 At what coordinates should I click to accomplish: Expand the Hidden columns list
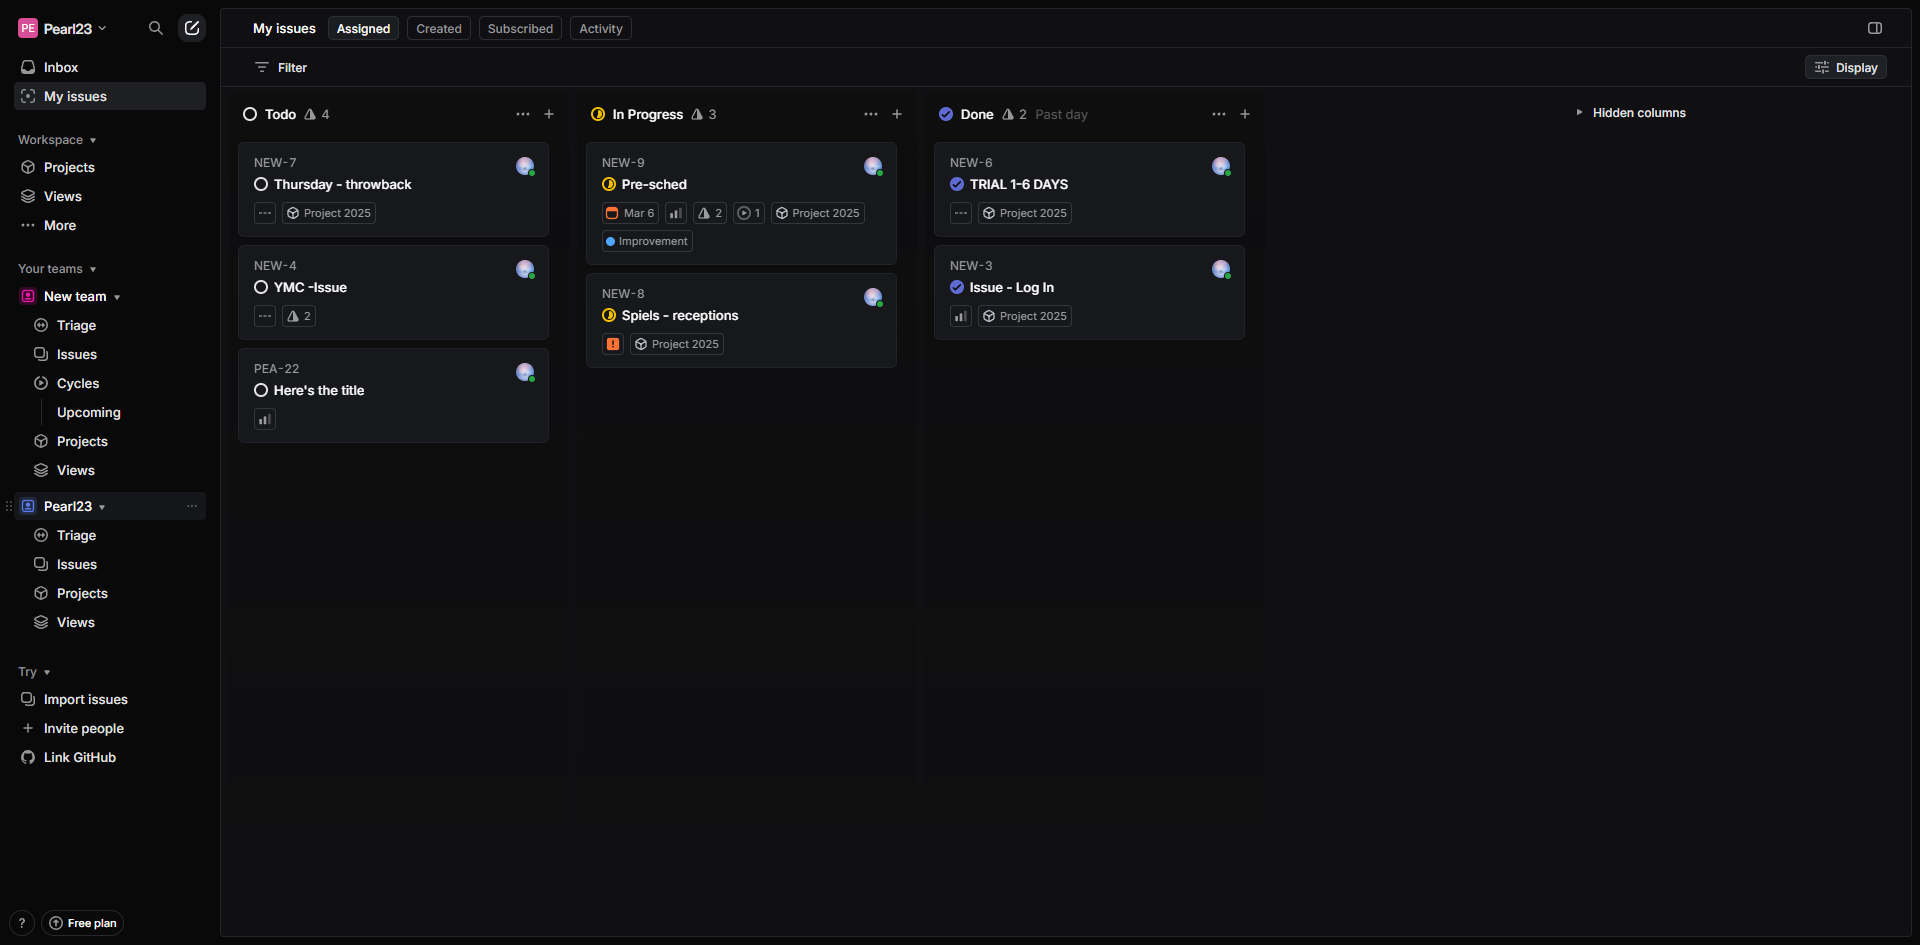click(1631, 113)
